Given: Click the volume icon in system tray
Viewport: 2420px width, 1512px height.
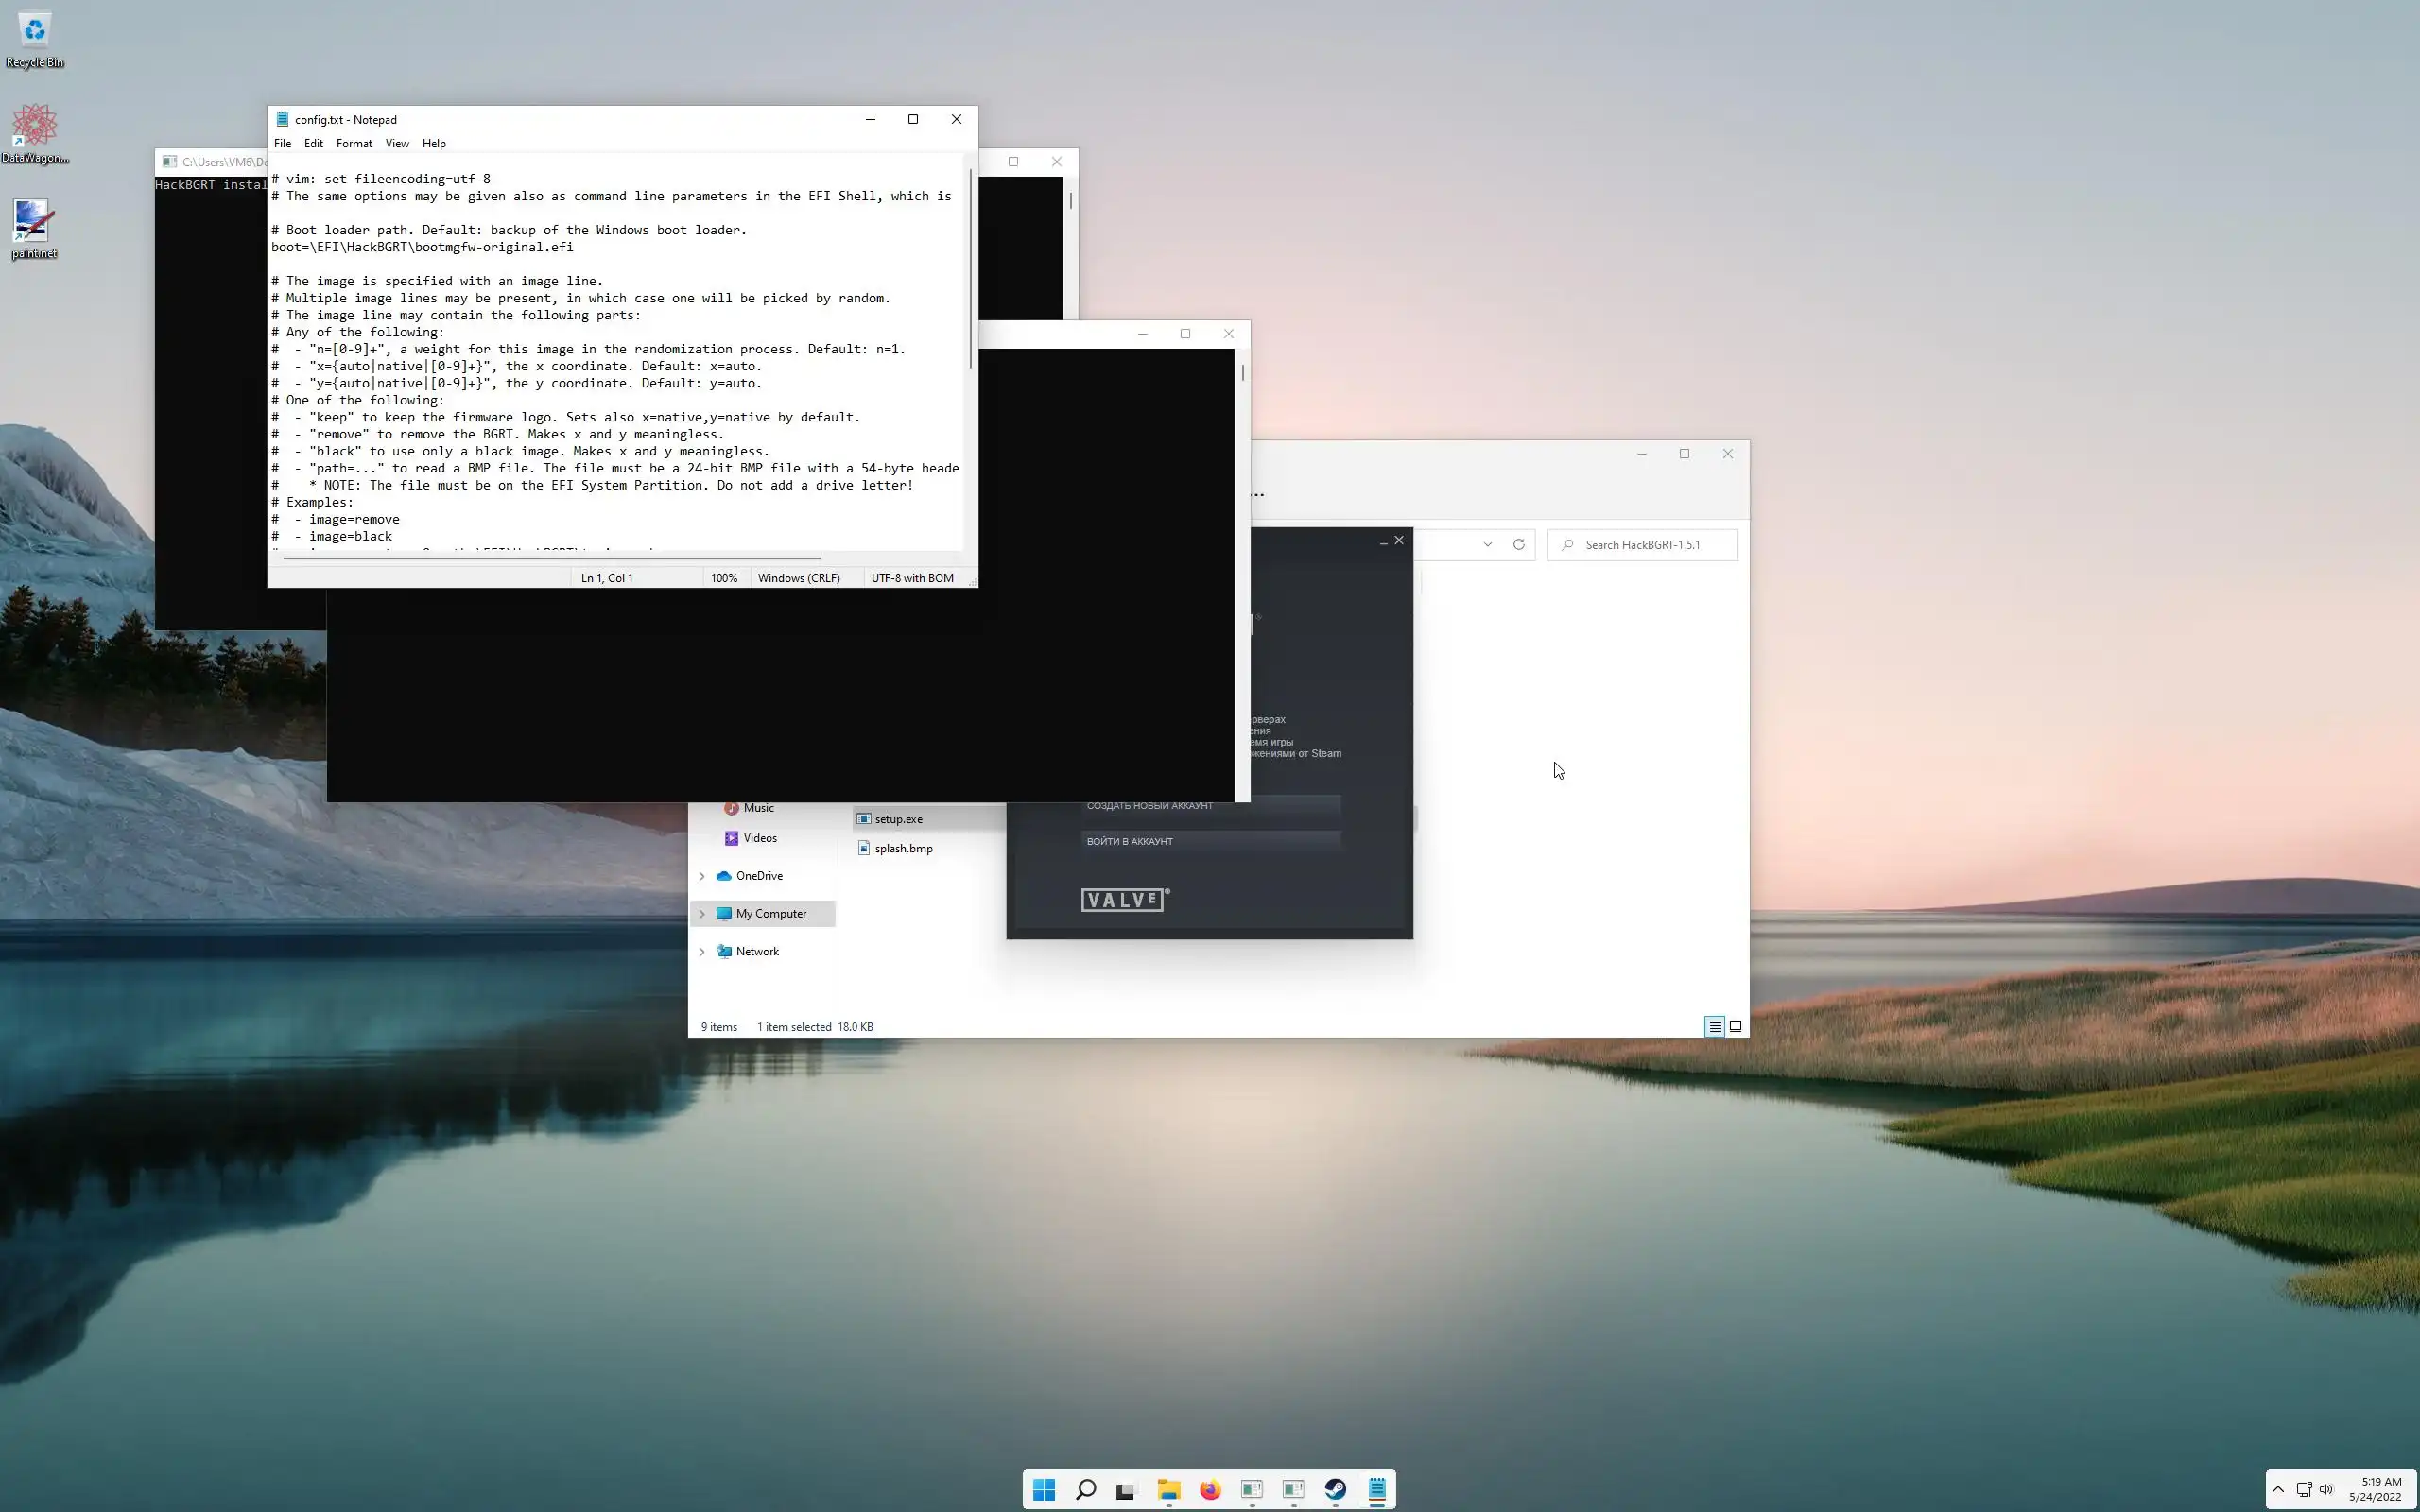Looking at the screenshot, I should [2326, 1489].
